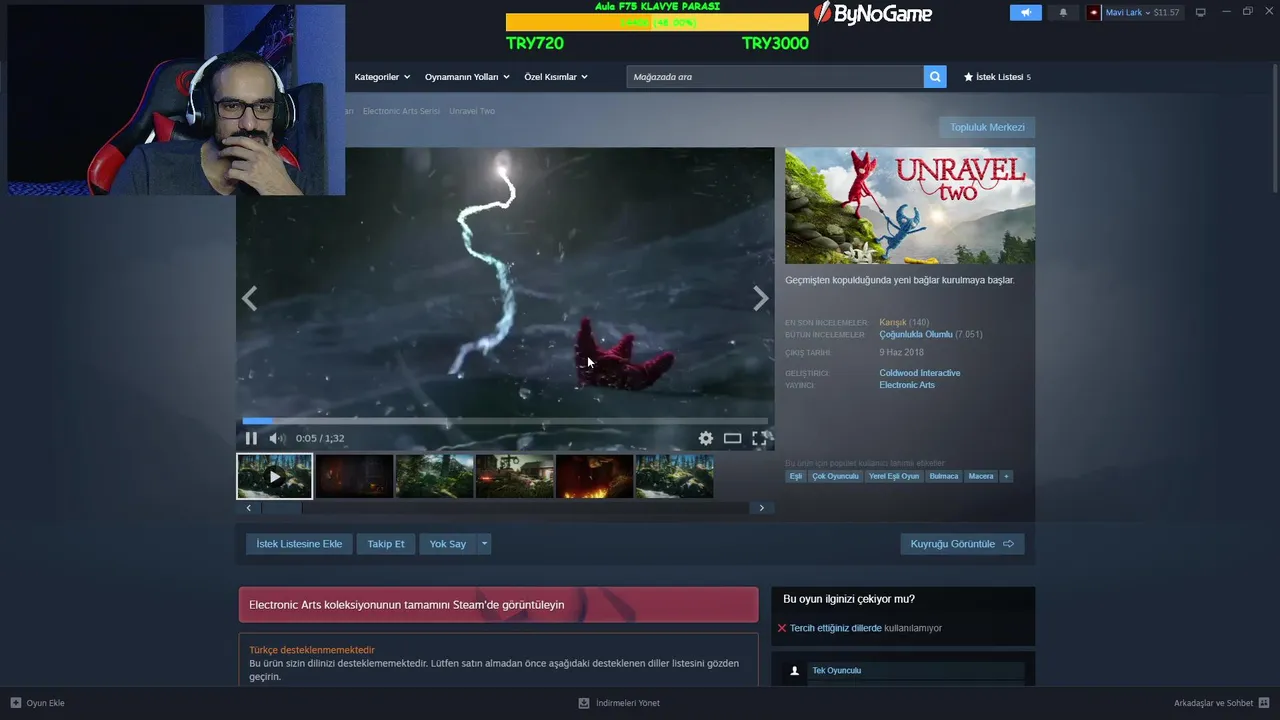Expand Oynamanın Yolları dropdown

[x=467, y=77]
